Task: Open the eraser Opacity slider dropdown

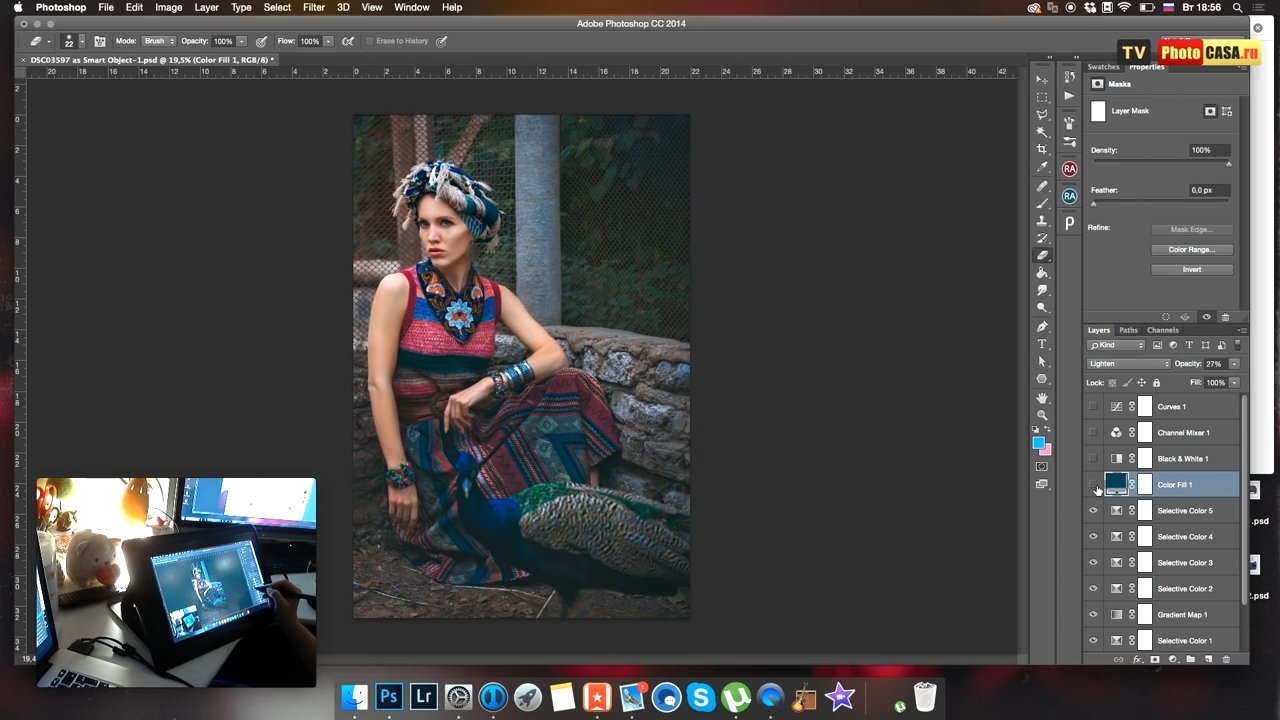Action: (x=242, y=41)
